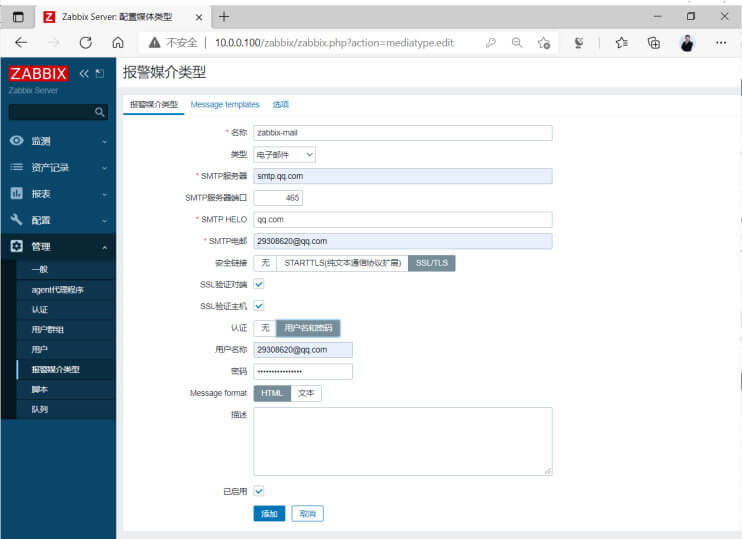This screenshot has height=539, width=742.
Task: Toggle the 已启用 checkbox
Action: coord(259,491)
